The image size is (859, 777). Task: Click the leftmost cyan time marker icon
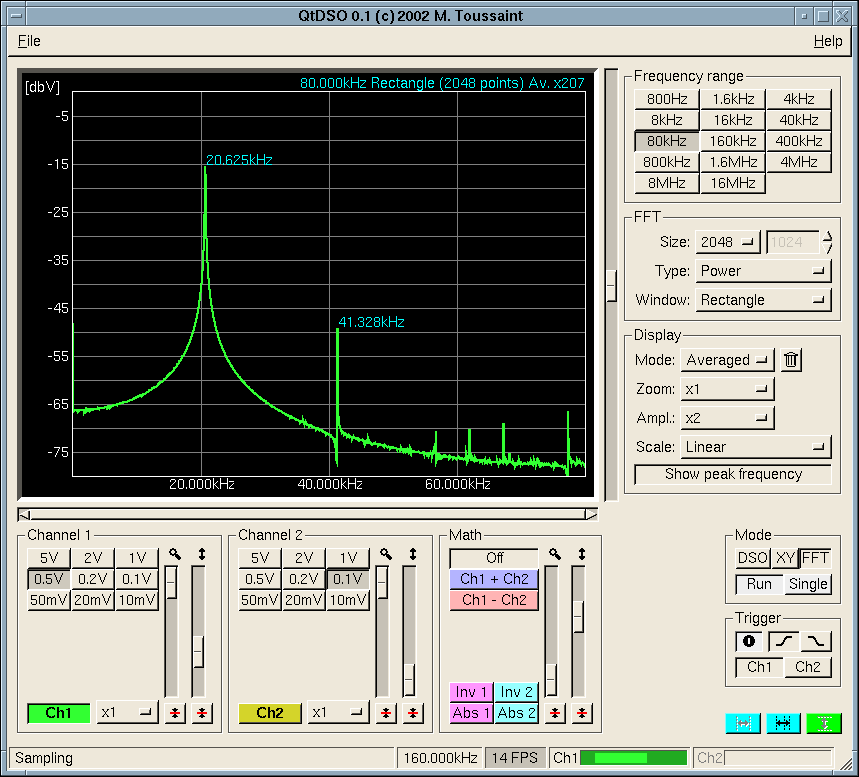[742, 723]
